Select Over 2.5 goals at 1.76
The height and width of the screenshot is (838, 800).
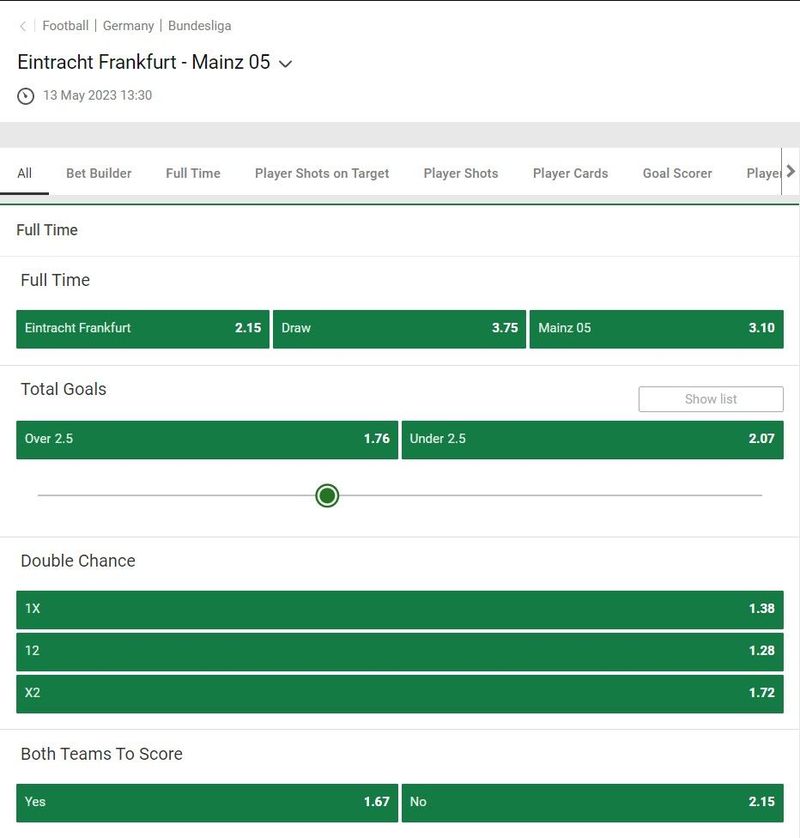pos(207,439)
